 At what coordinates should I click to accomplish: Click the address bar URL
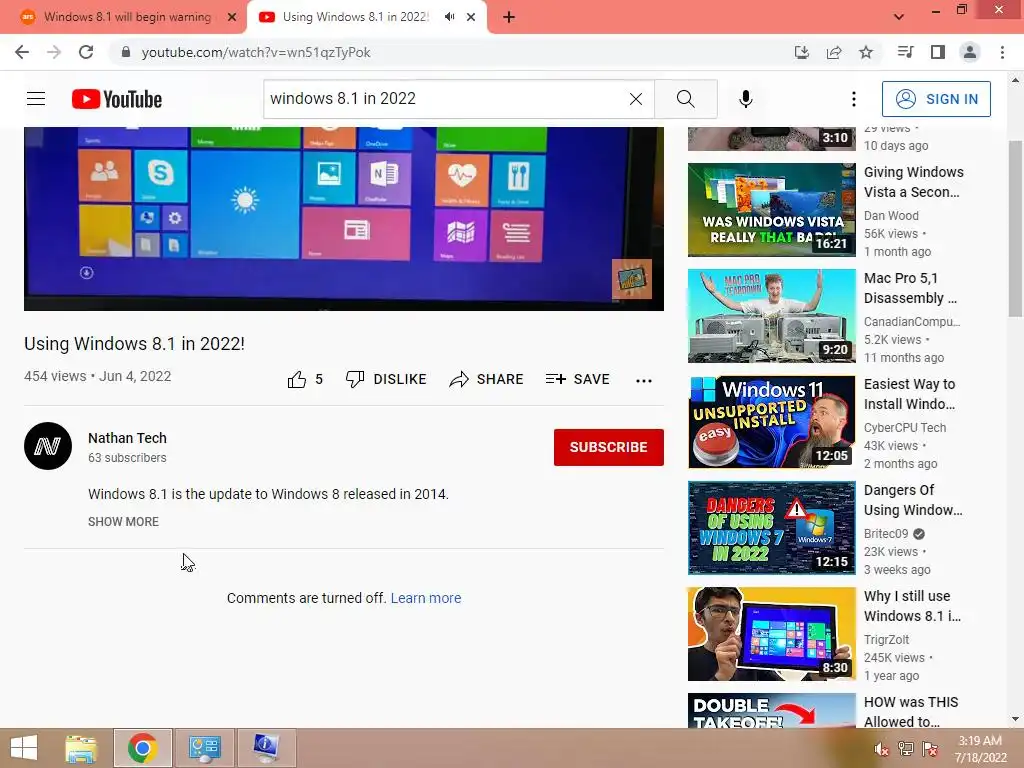[x=256, y=52]
